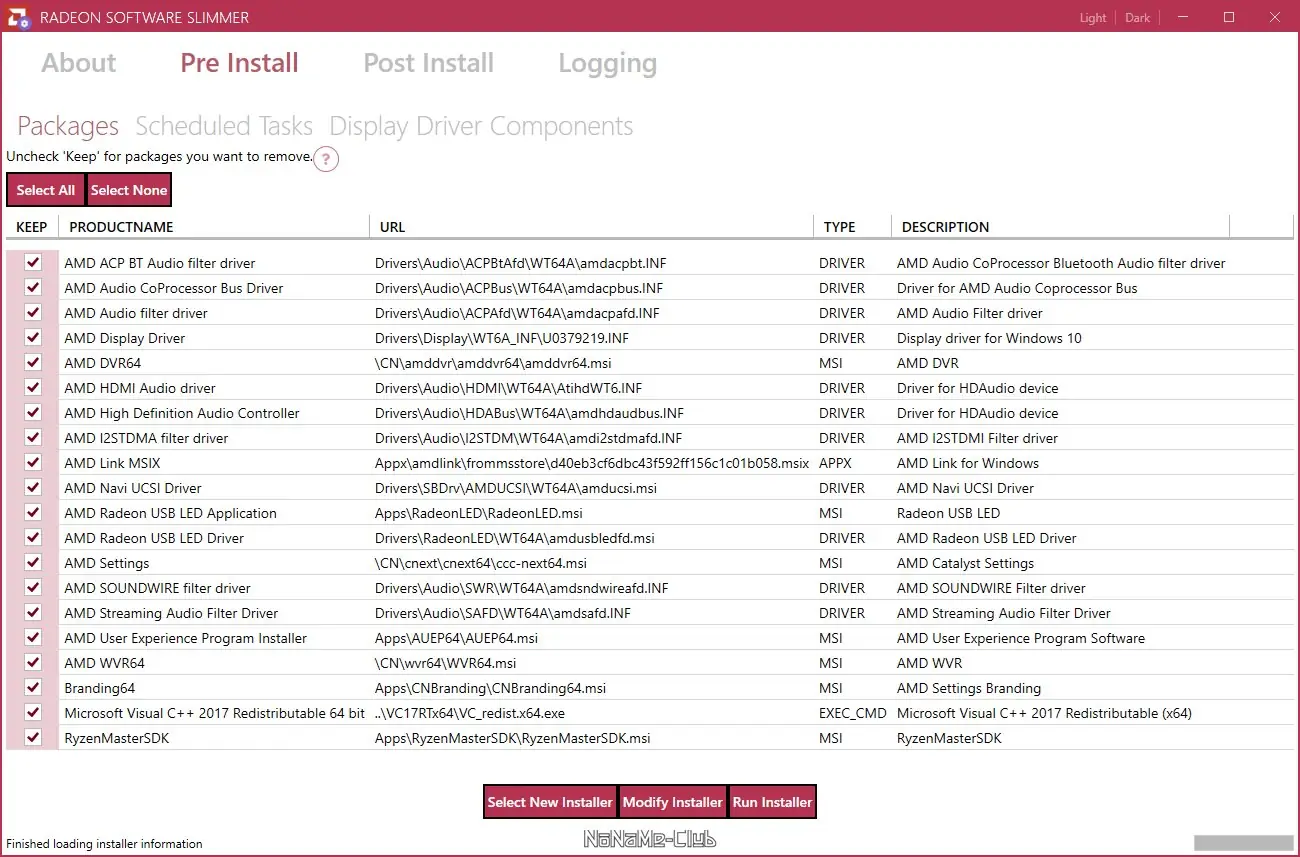Sort by the URL column header
Image resolution: width=1300 pixels, height=857 pixels.
pyautogui.click(x=592, y=227)
